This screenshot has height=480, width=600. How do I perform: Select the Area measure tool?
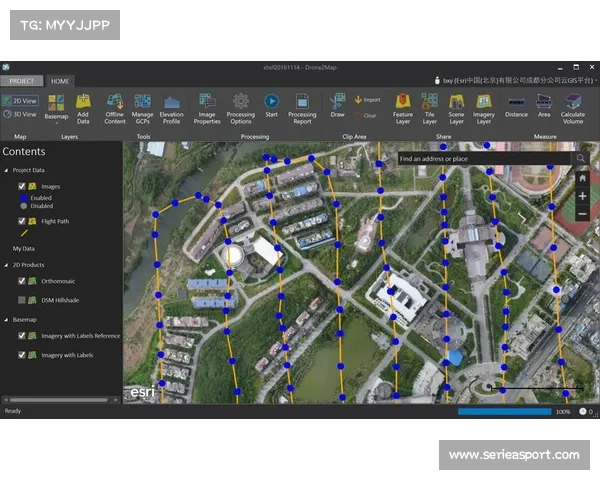[x=544, y=106]
